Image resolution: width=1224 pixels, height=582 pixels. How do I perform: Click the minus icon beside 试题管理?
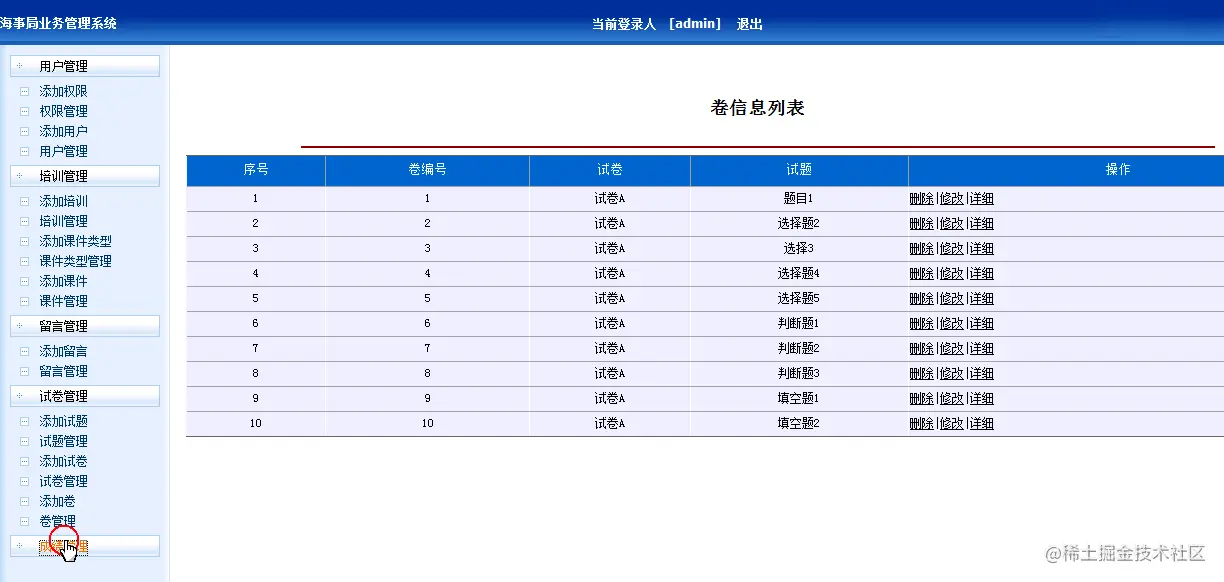coord(22,441)
